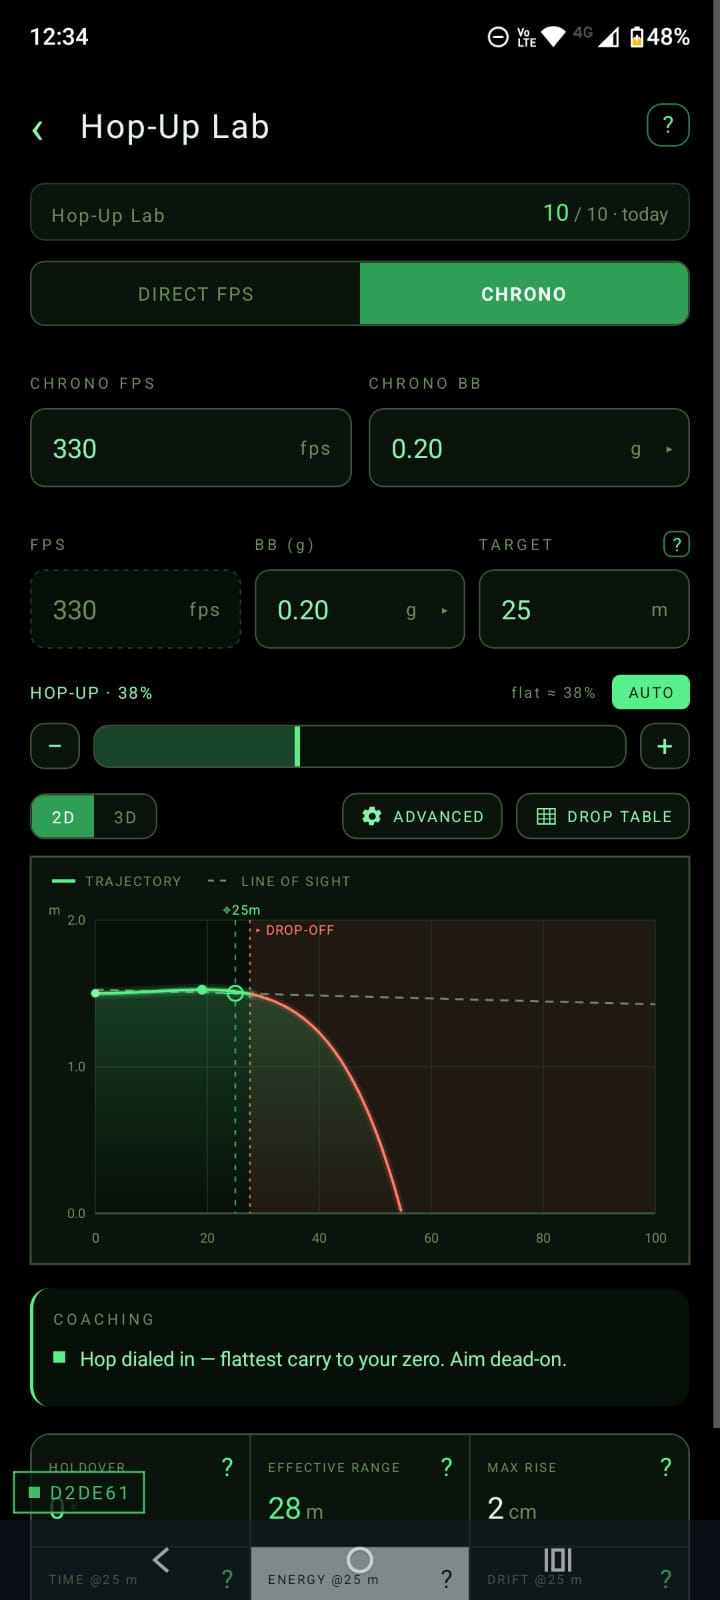Click the hop-up percentage slider track
The height and width of the screenshot is (1600, 720).
pyautogui.click(x=360, y=746)
